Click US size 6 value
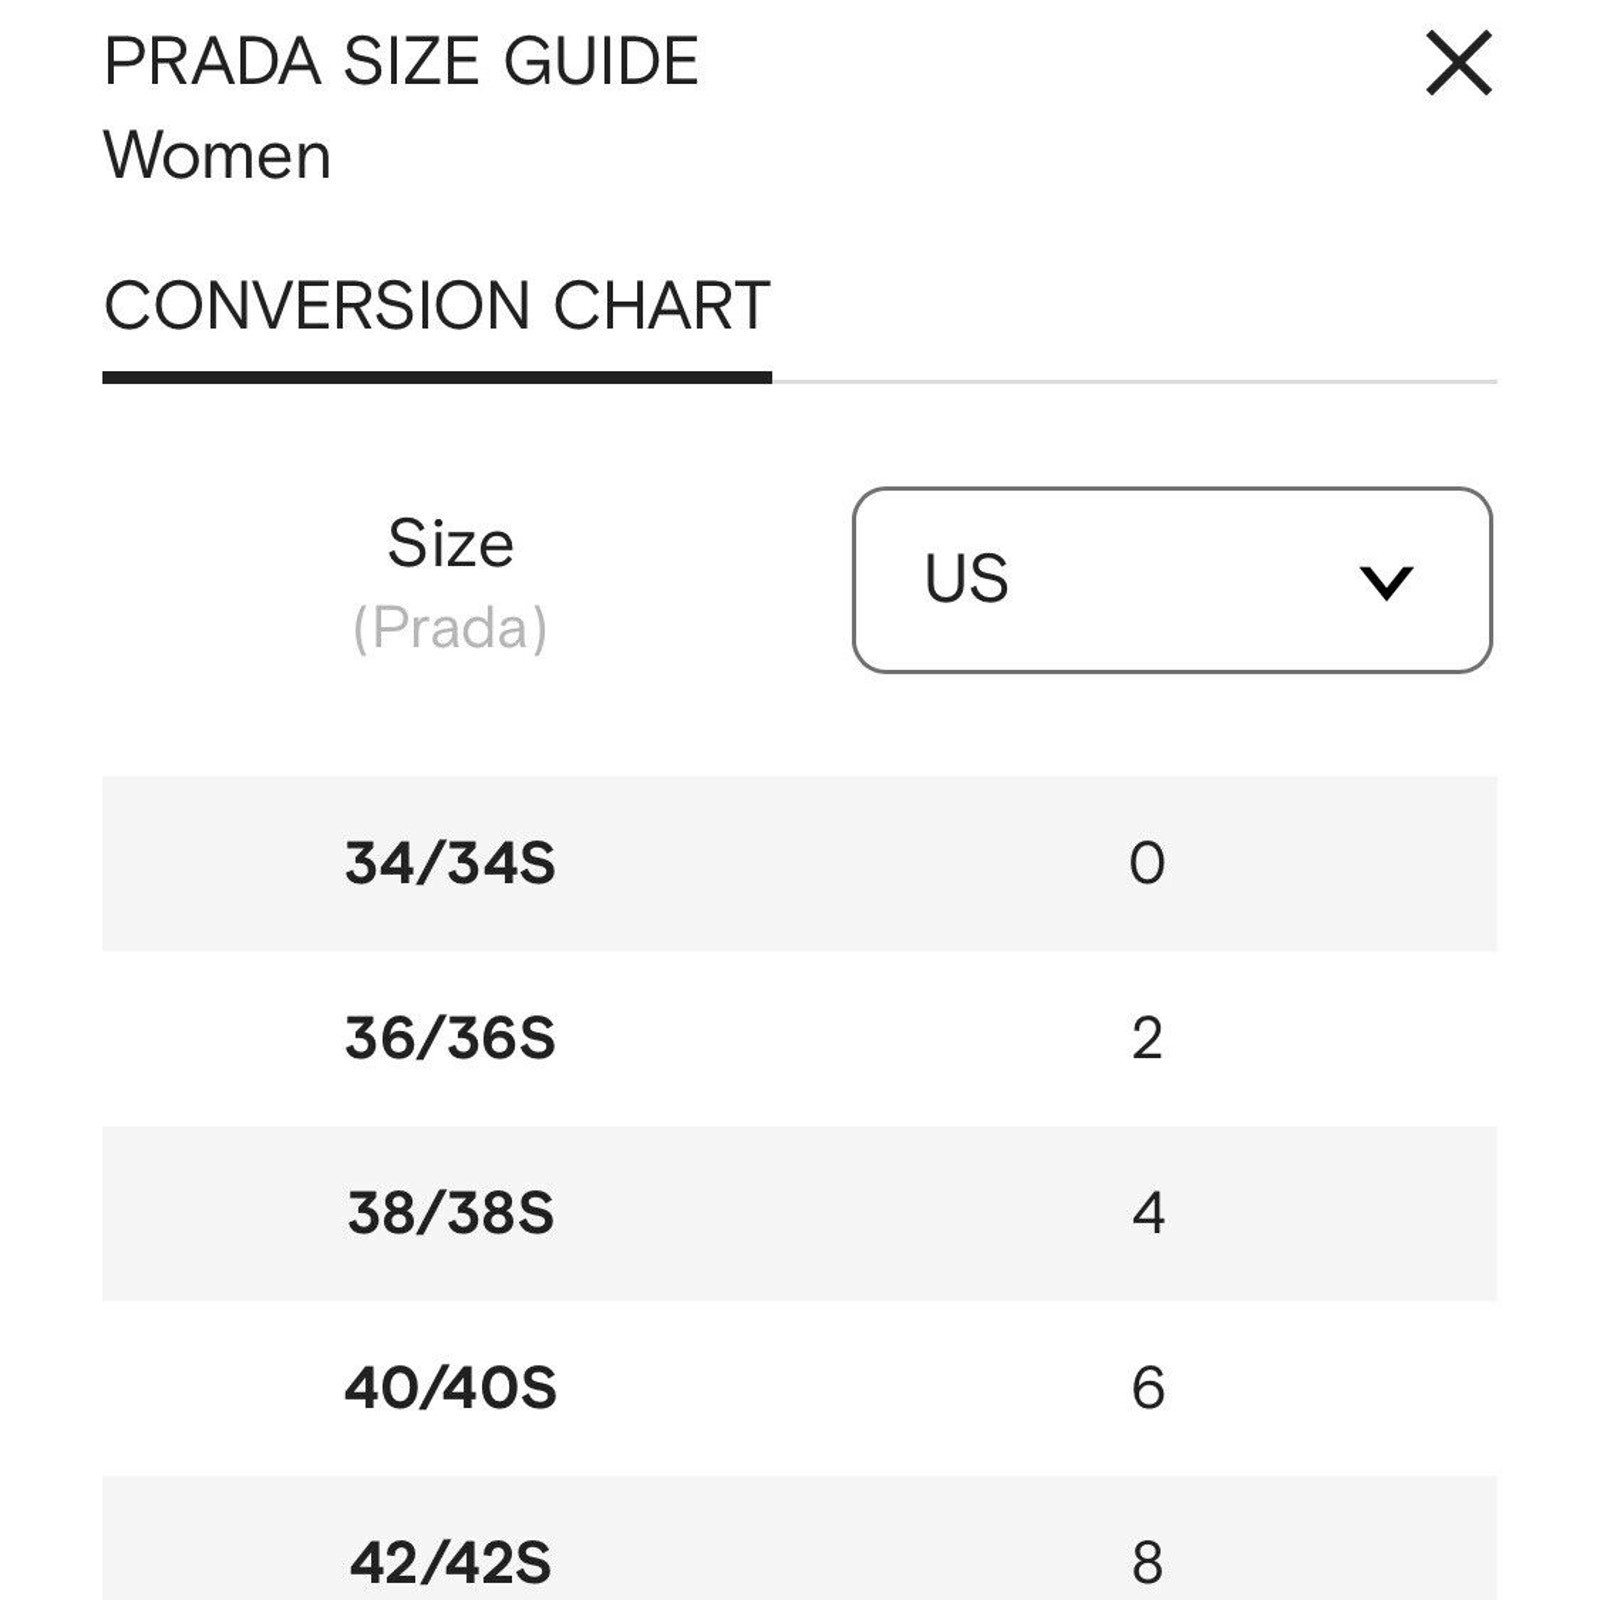Image resolution: width=1600 pixels, height=1600 pixels. (1148, 1388)
